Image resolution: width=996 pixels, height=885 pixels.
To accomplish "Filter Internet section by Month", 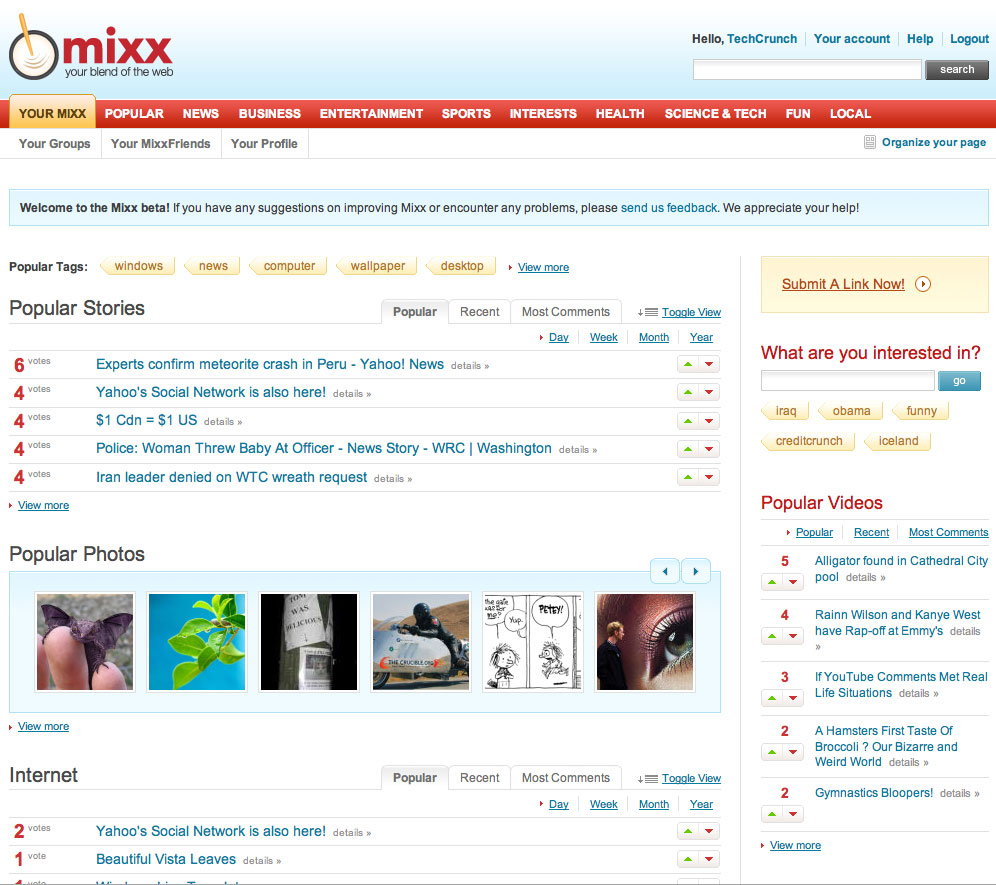I will [x=654, y=804].
